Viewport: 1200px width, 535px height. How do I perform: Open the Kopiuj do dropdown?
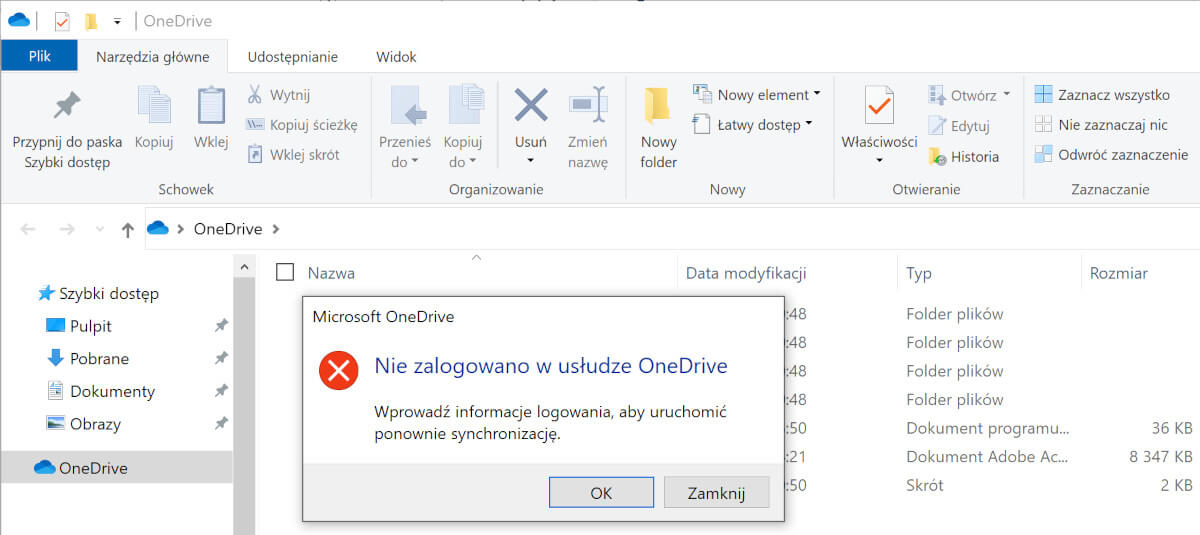[x=463, y=127]
